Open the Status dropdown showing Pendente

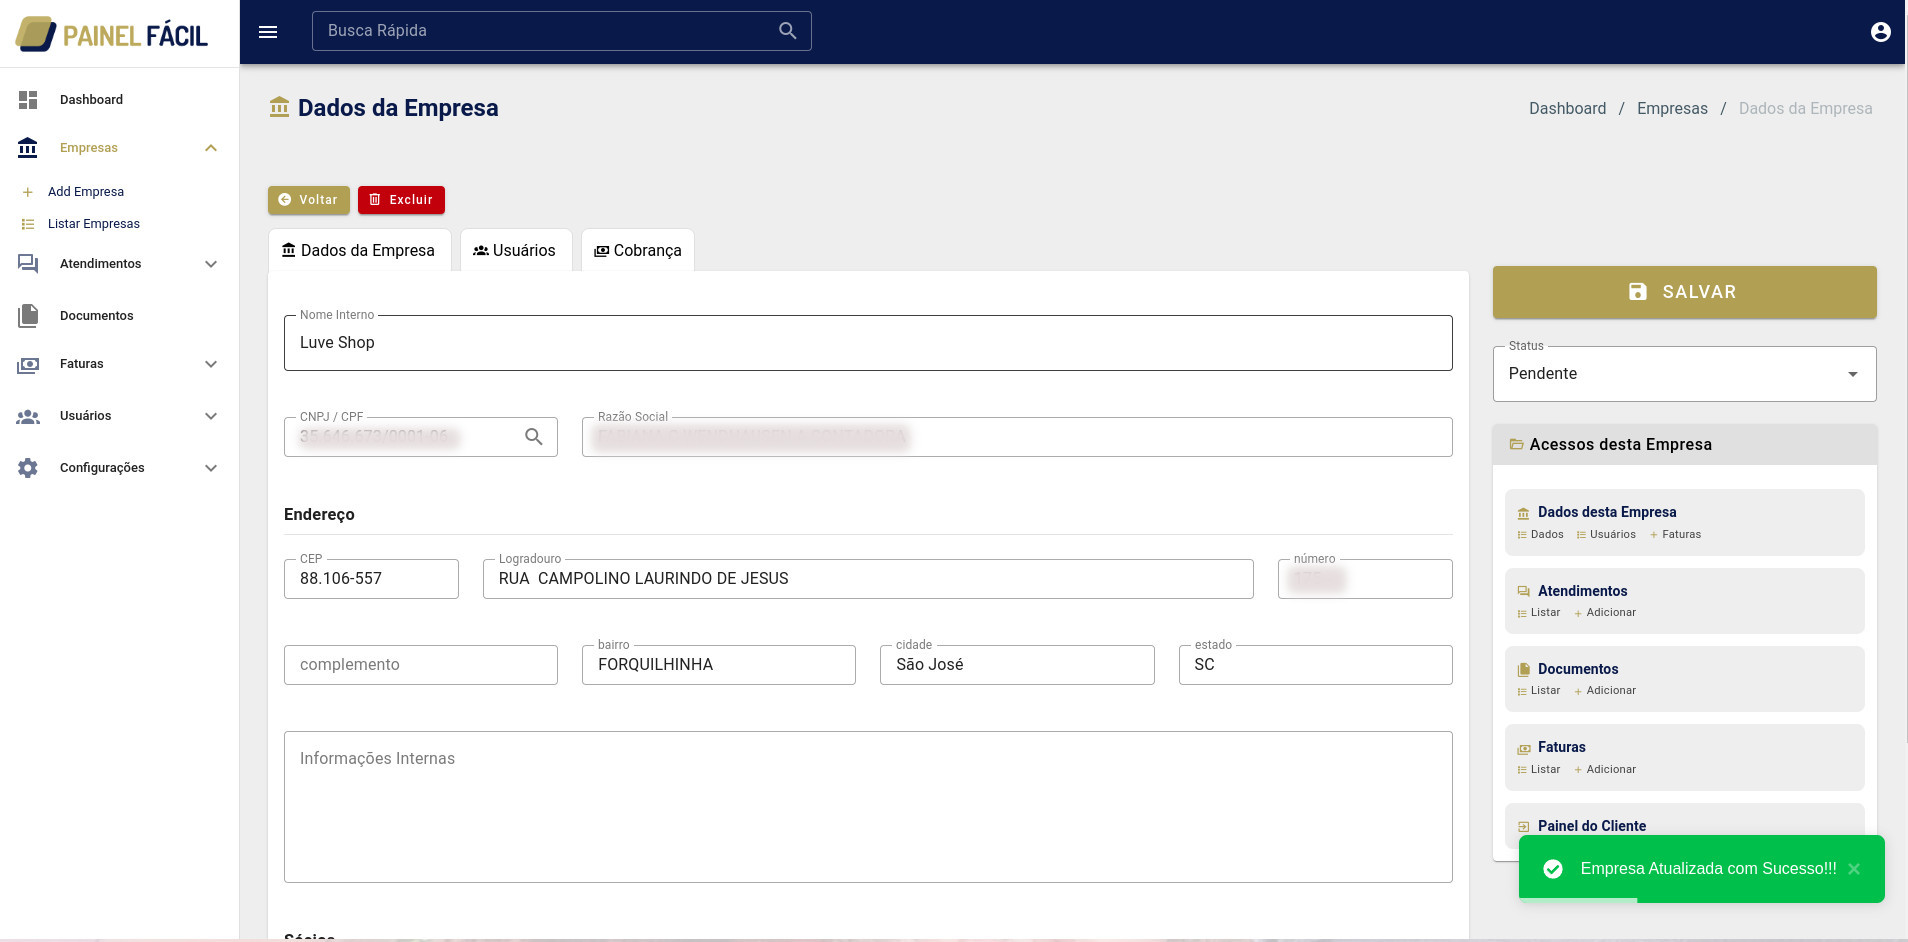[1684, 374]
